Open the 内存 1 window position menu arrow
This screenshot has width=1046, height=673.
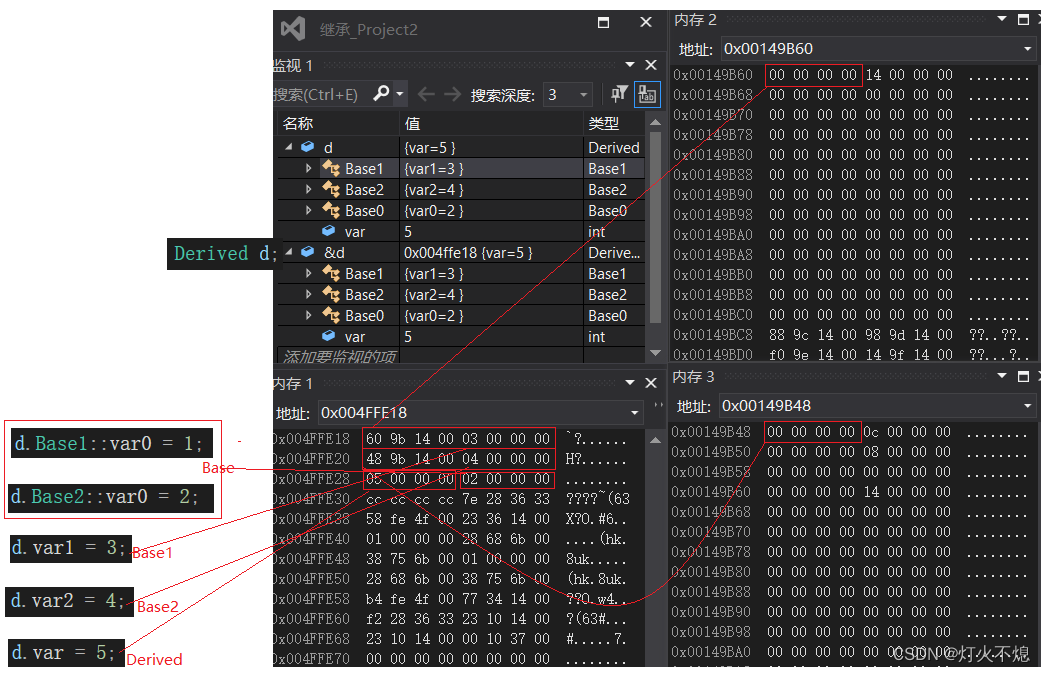[x=630, y=383]
